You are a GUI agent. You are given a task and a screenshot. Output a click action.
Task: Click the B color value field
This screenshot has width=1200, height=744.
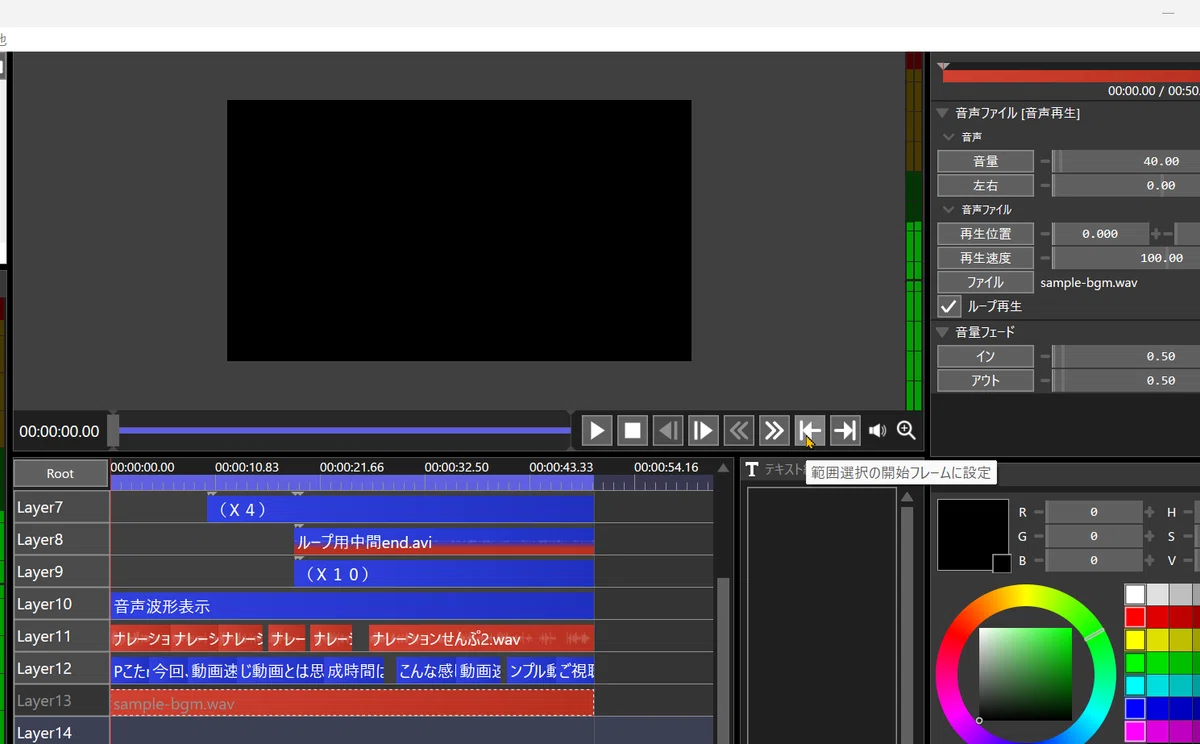(x=1093, y=560)
